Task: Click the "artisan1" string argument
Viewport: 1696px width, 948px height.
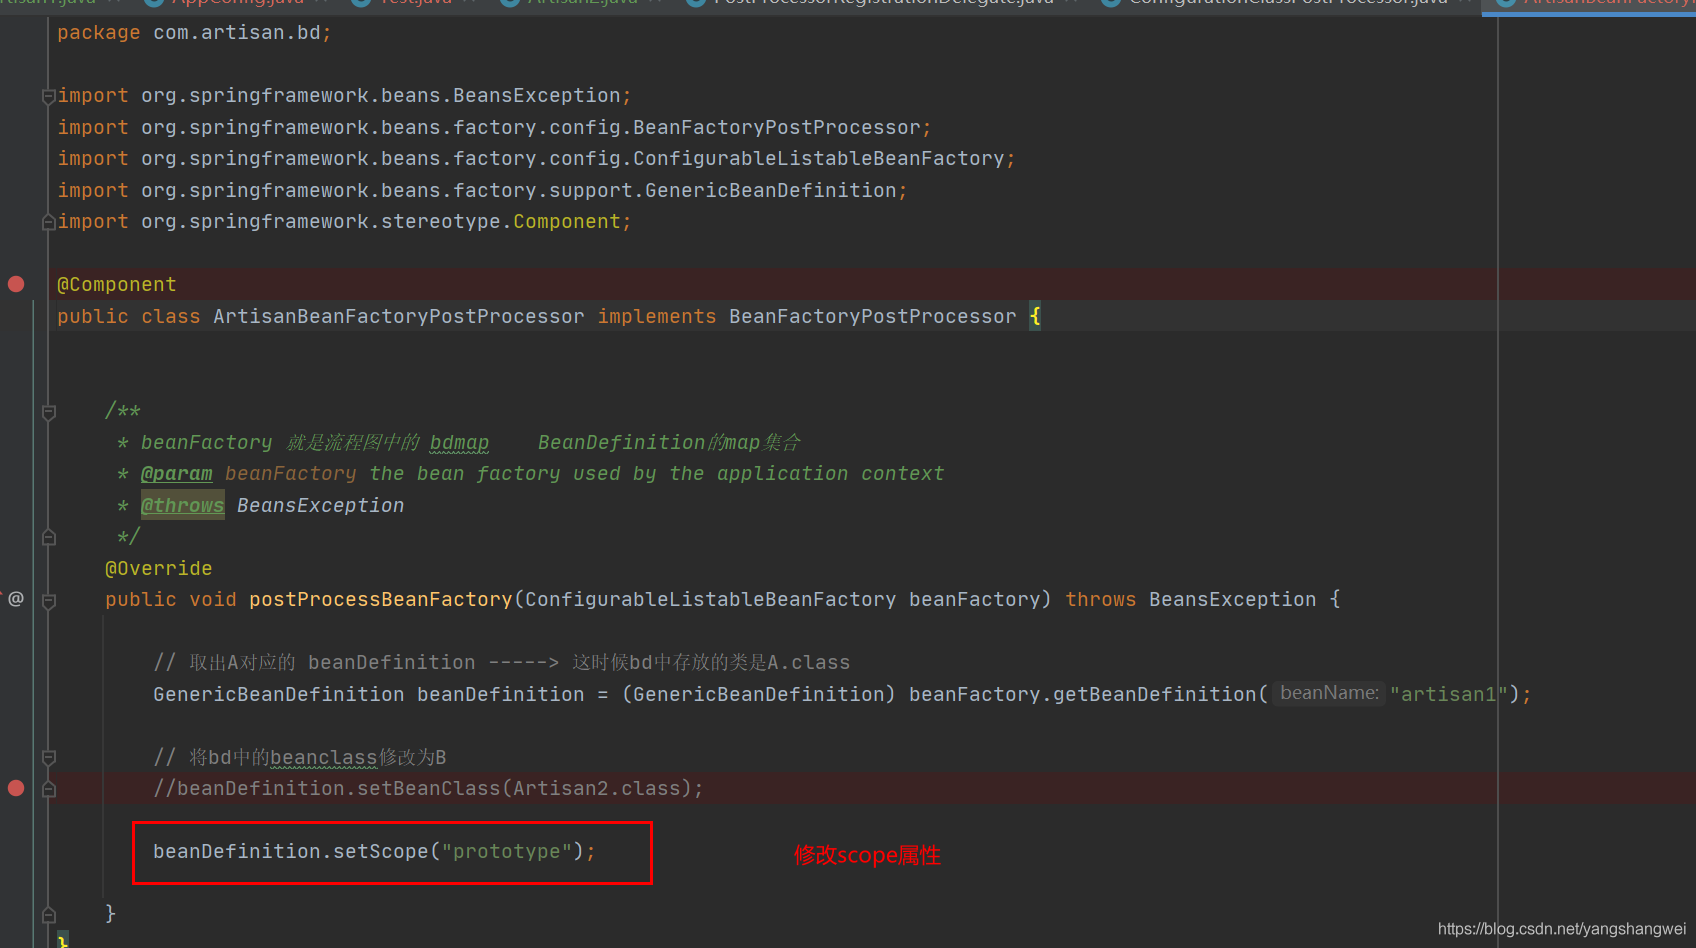Action: coord(1448,694)
